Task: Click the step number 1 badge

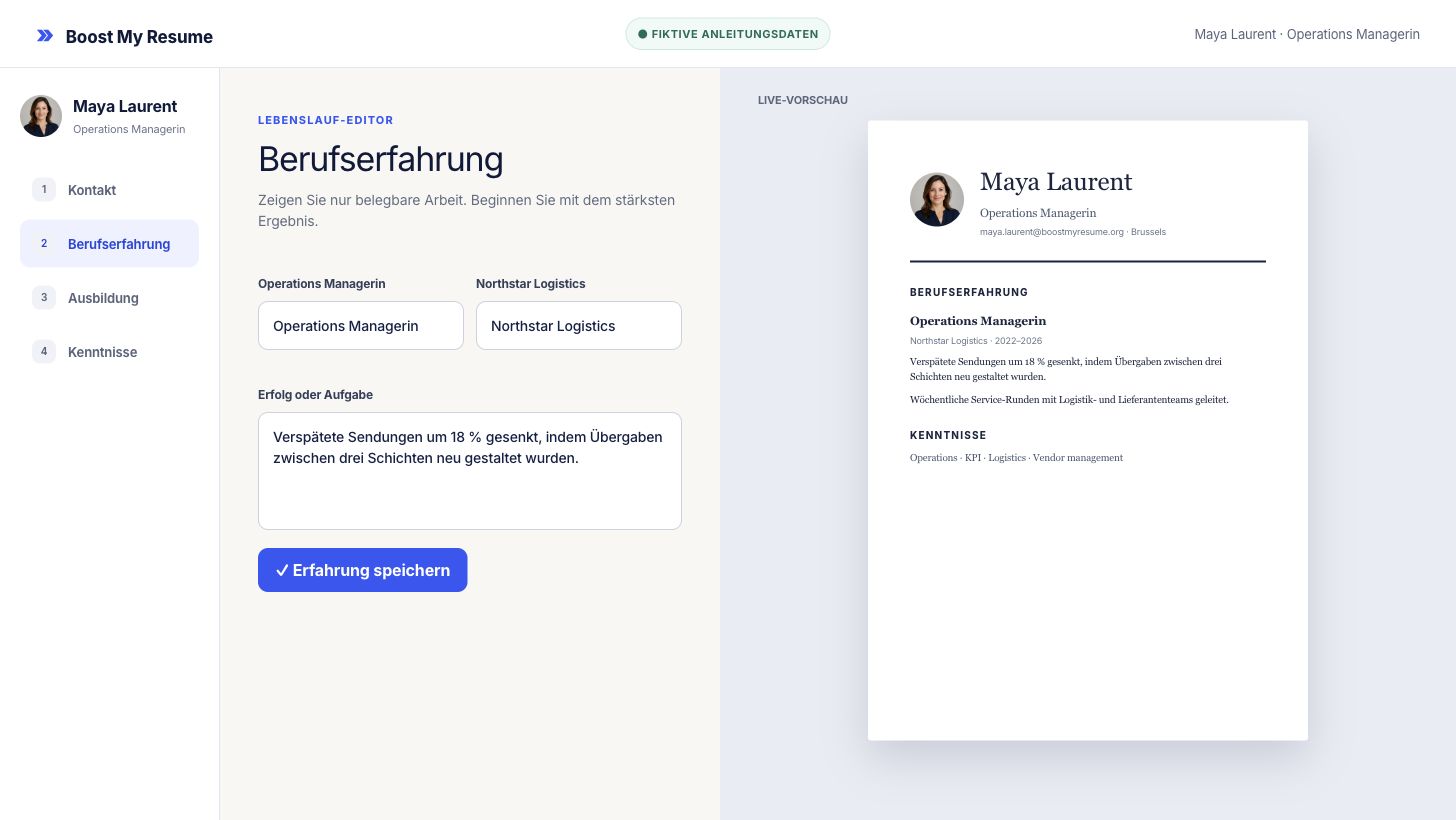Action: [44, 189]
